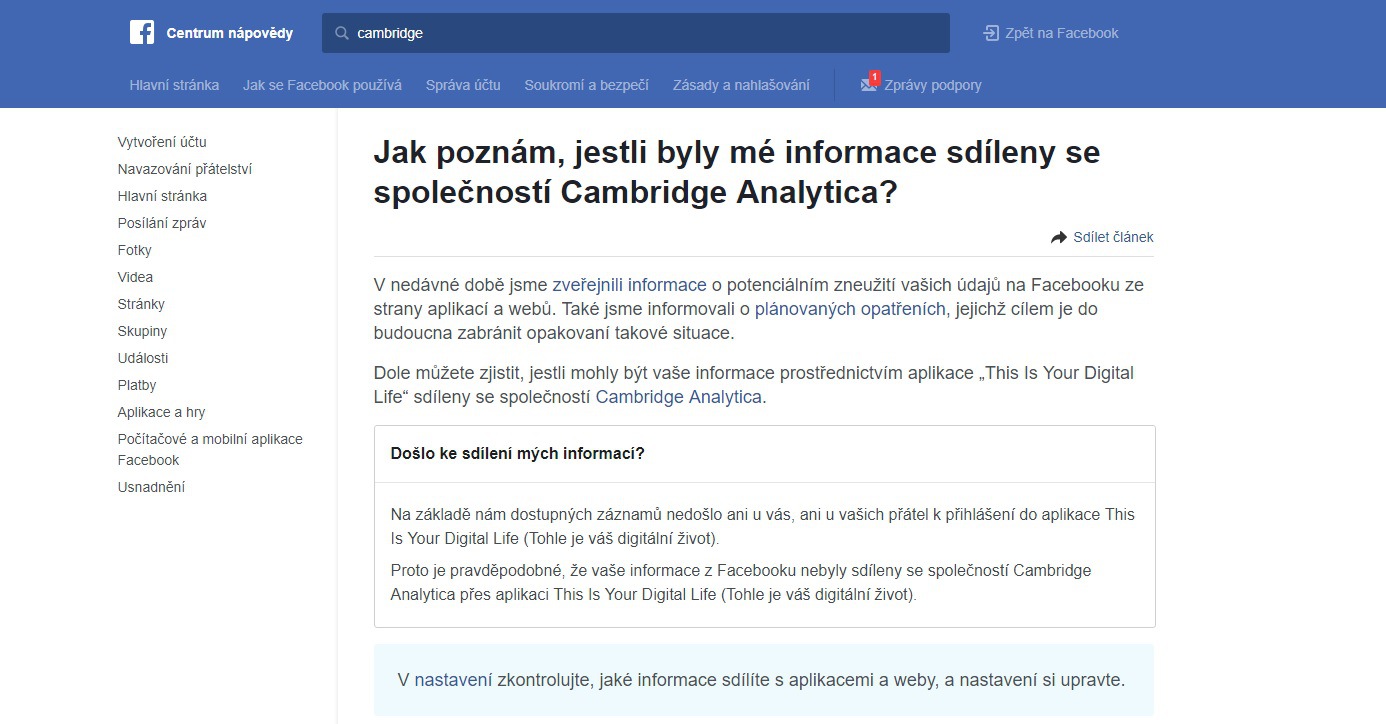Viewport: 1386px width, 724px height.
Task: Switch to Jak se Facebook používá section
Action: coord(321,85)
